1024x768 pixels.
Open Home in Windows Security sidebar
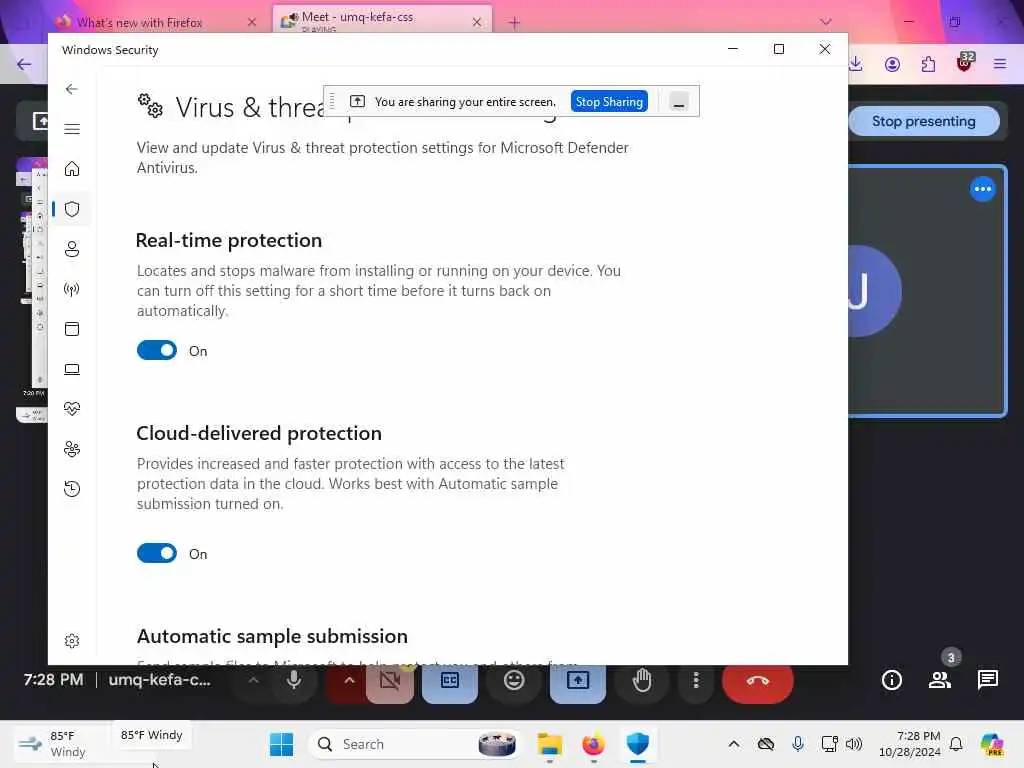(72, 169)
